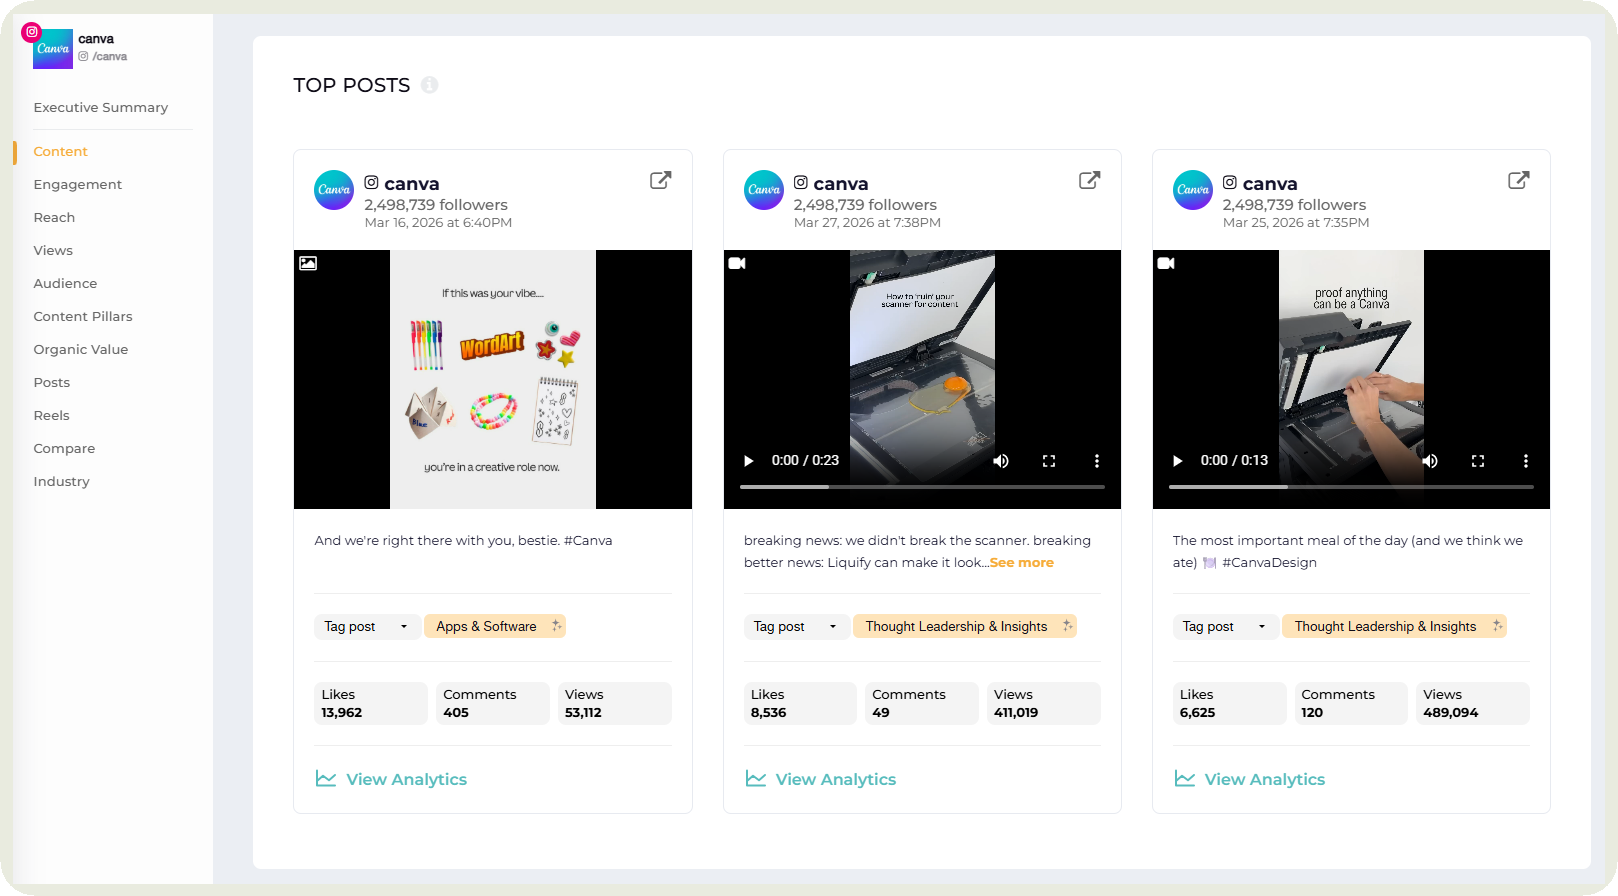This screenshot has height=896, width=1618.
Task: Click the WordArt creative role image
Action: click(x=493, y=379)
